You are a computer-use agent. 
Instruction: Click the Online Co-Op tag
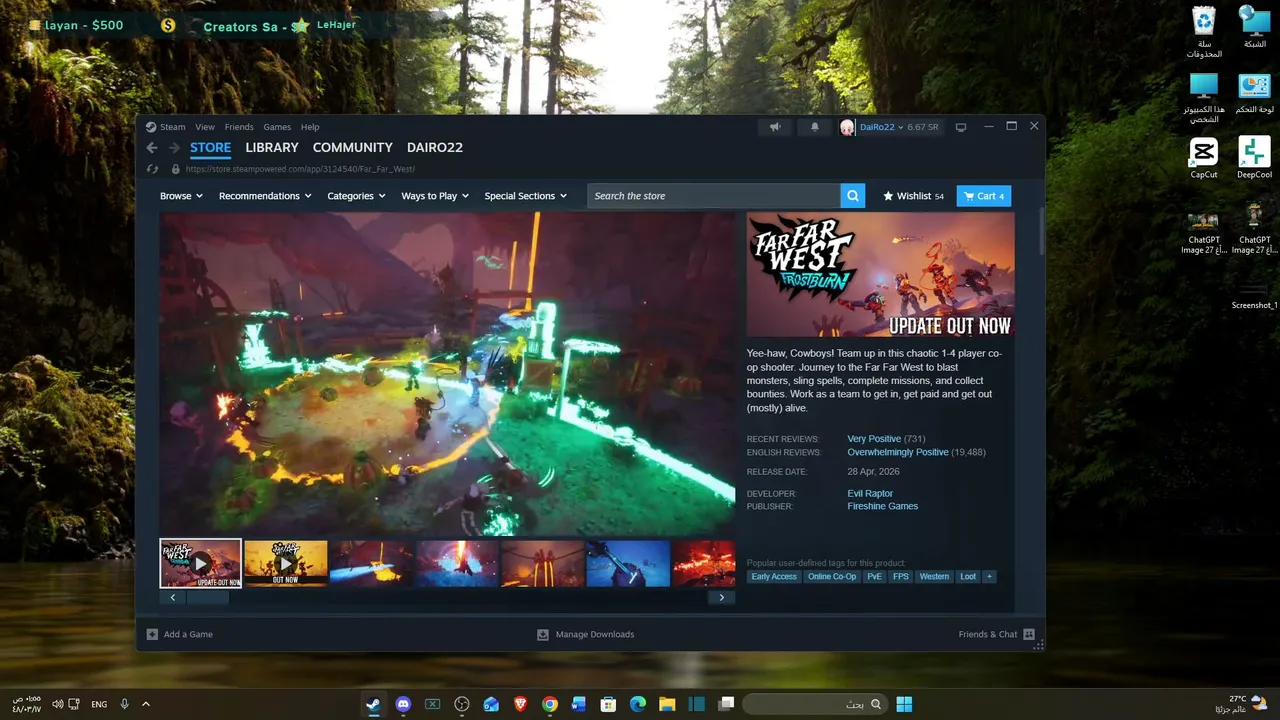coord(832,576)
